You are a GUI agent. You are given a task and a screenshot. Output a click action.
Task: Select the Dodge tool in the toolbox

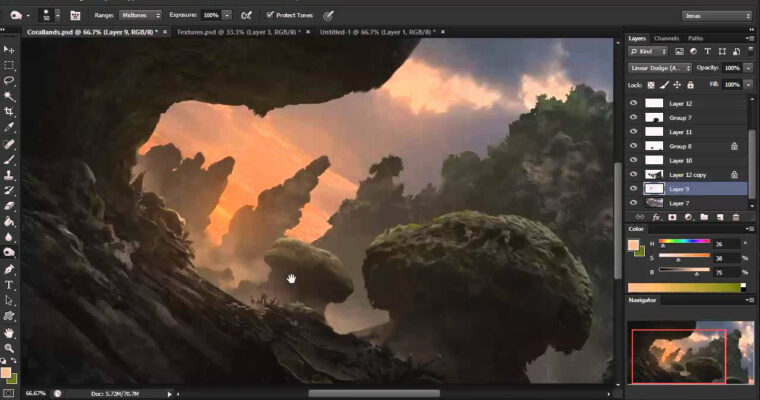pyautogui.click(x=9, y=253)
